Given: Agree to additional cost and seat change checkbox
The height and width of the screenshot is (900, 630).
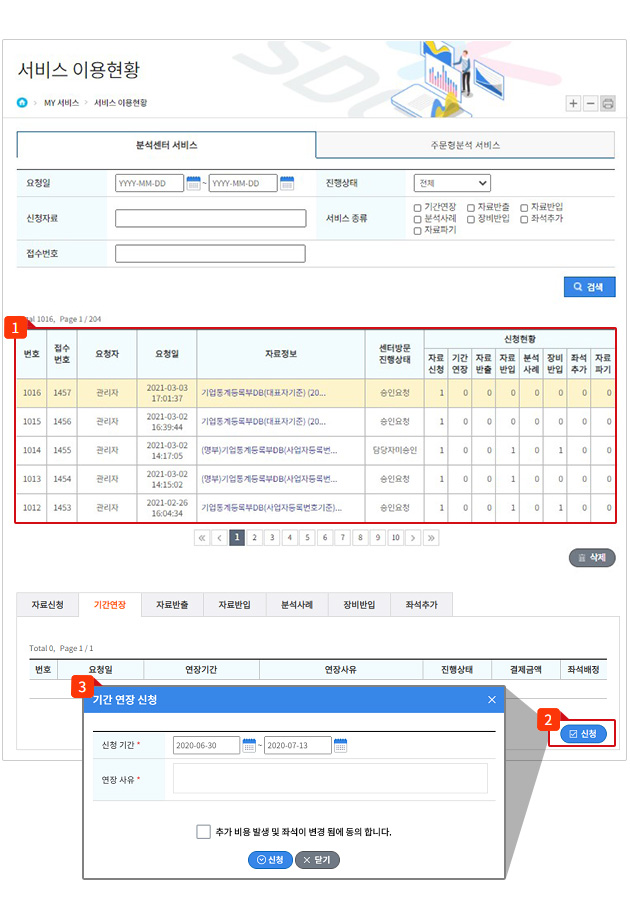Looking at the screenshot, I should 204,831.
